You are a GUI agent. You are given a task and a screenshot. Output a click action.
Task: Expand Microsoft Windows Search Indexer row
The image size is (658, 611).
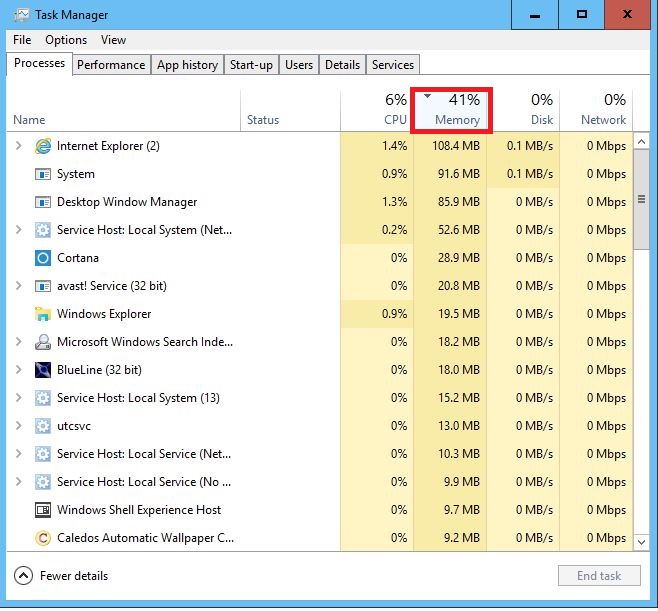click(x=18, y=342)
